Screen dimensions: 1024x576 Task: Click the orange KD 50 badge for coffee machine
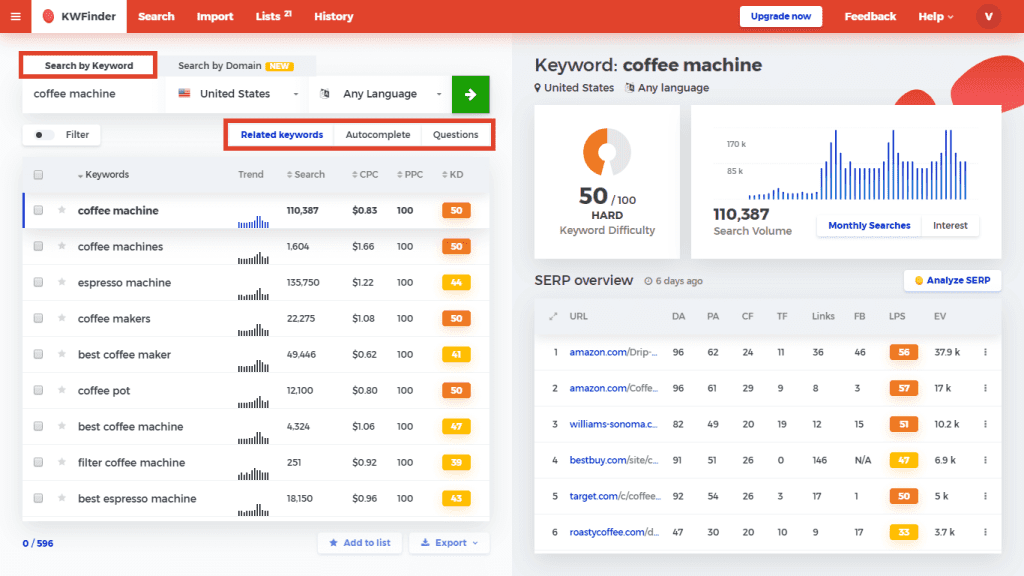(456, 211)
